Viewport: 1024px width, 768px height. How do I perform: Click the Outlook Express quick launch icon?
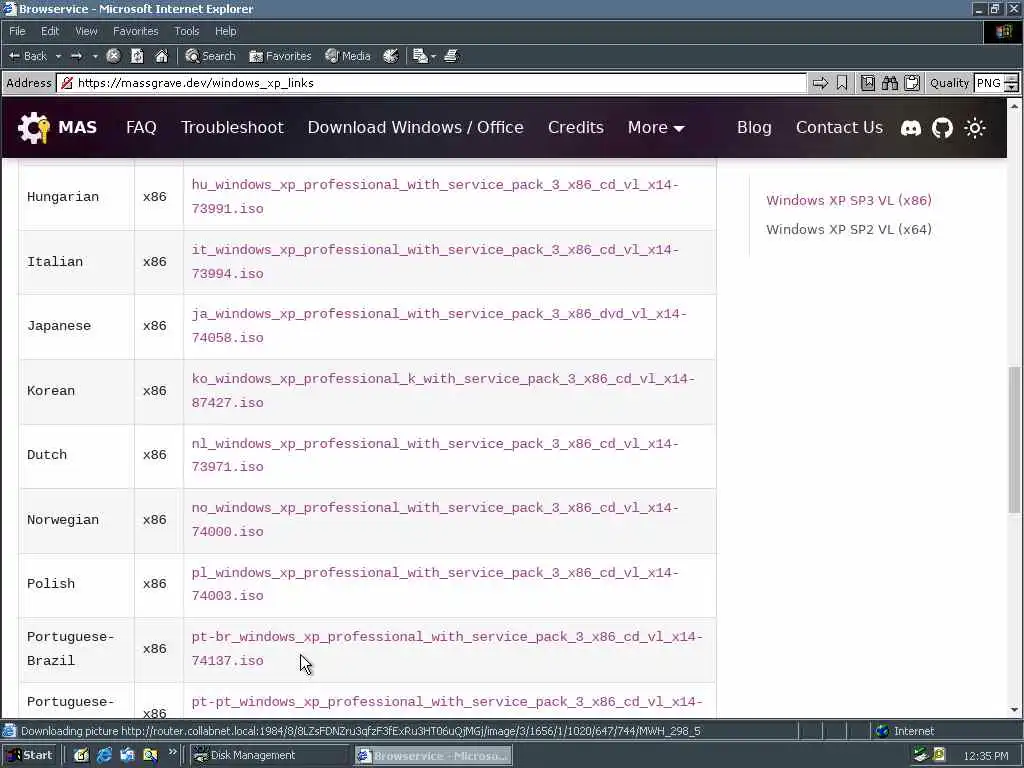[x=127, y=755]
